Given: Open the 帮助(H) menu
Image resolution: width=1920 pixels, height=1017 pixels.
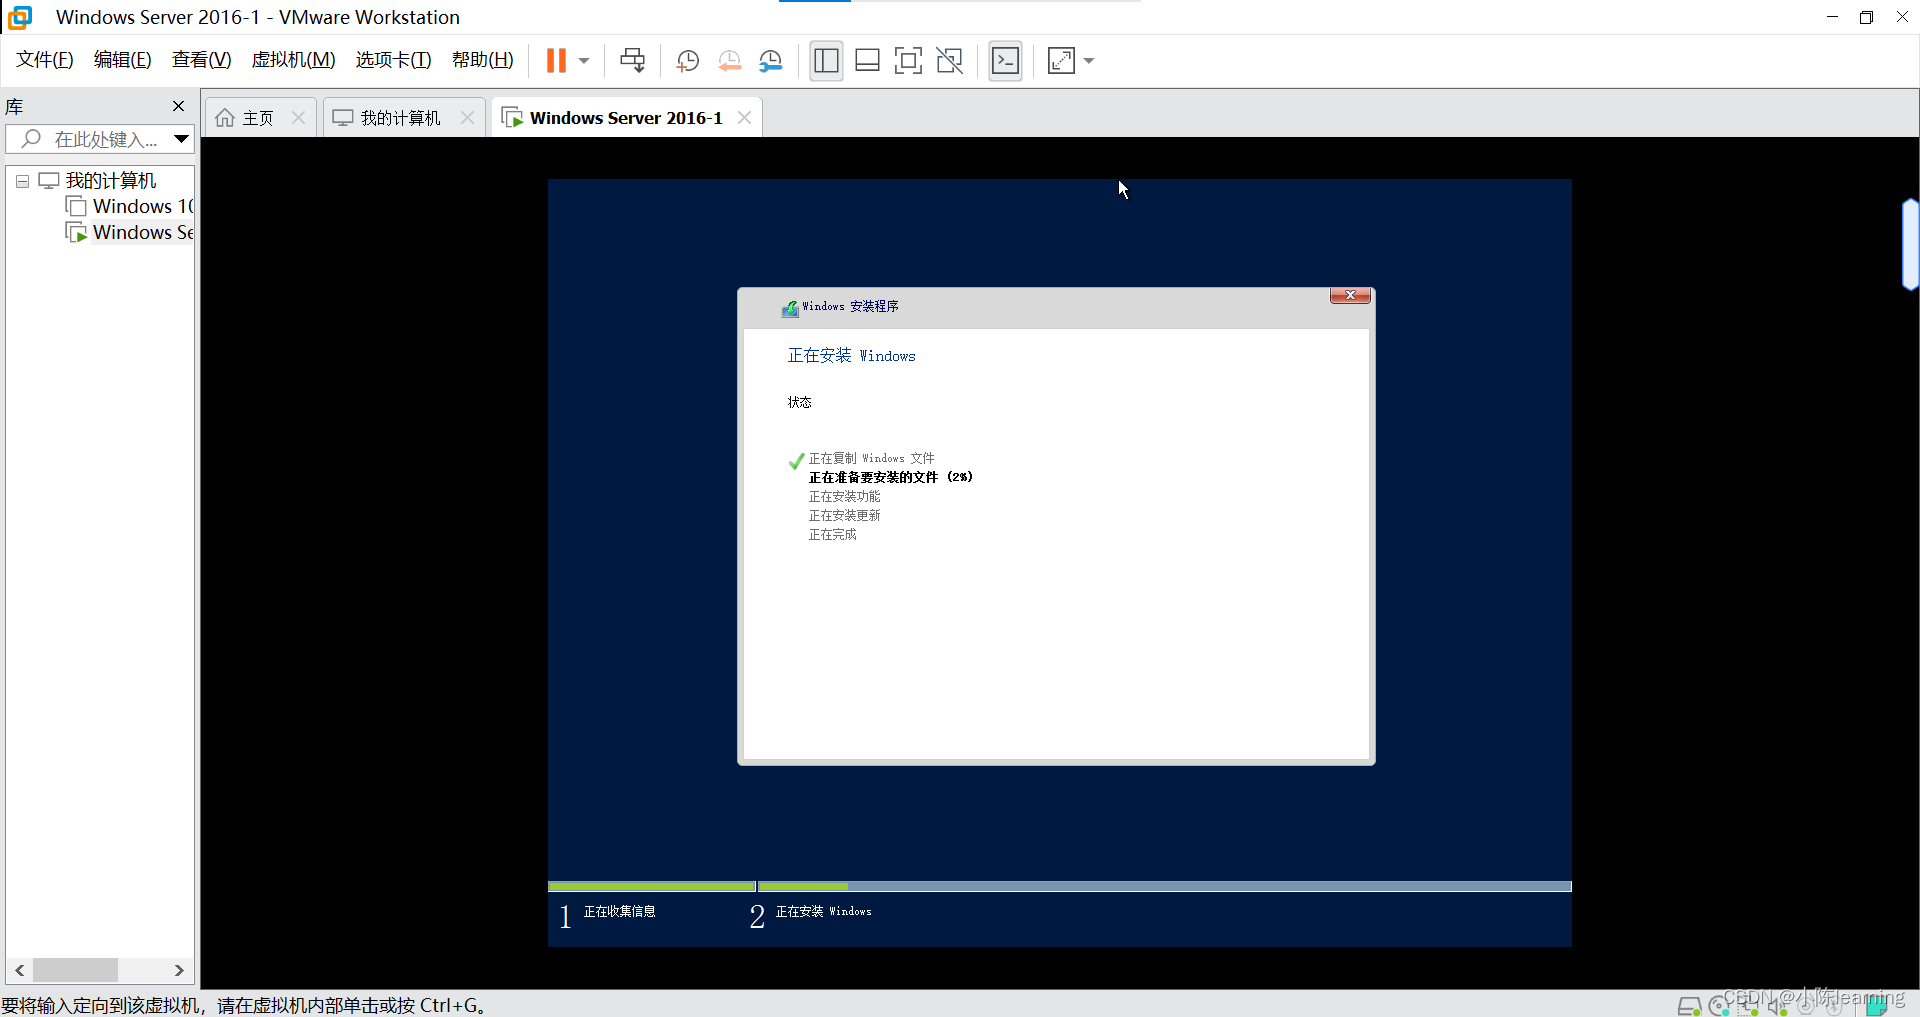Looking at the screenshot, I should click(x=482, y=60).
